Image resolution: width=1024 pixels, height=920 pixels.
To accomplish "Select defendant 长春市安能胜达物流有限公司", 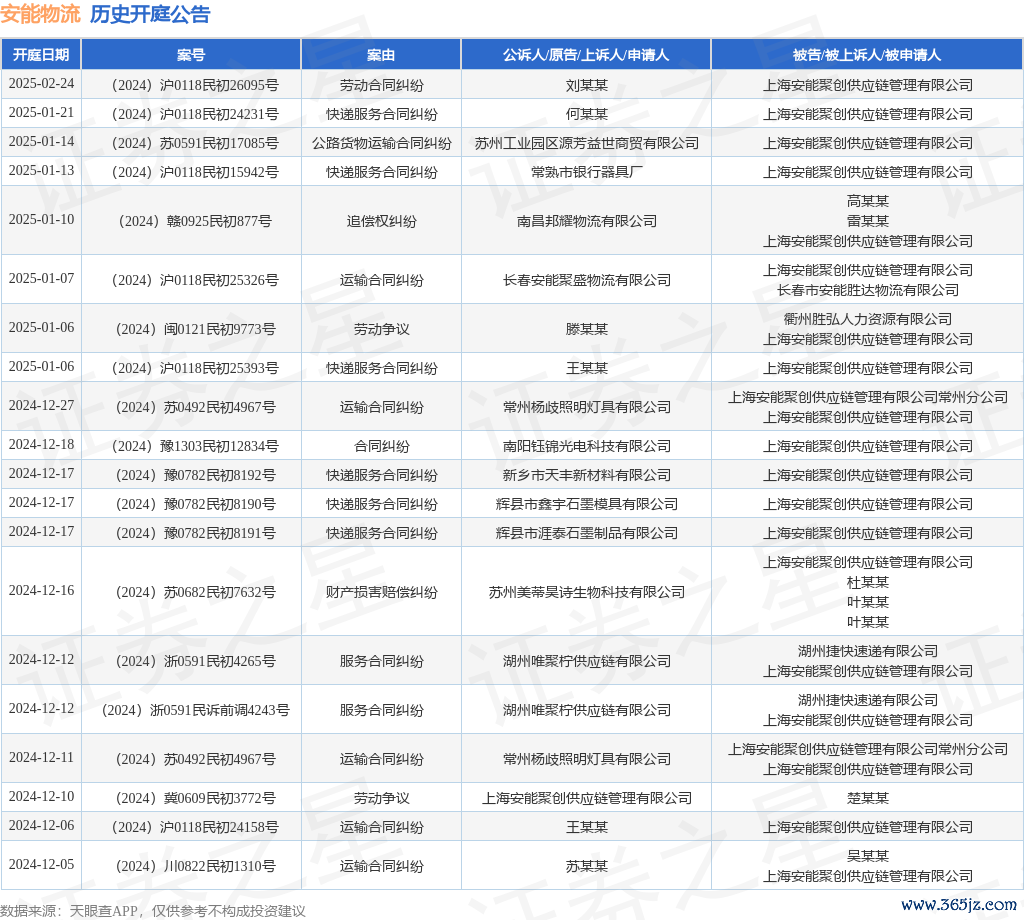I will (867, 290).
